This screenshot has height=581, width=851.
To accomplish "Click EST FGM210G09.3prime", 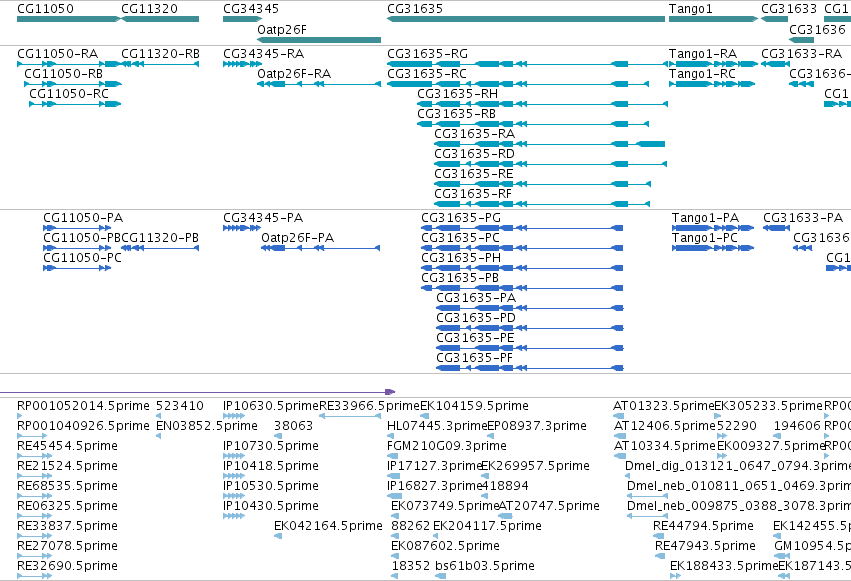I will [447, 446].
